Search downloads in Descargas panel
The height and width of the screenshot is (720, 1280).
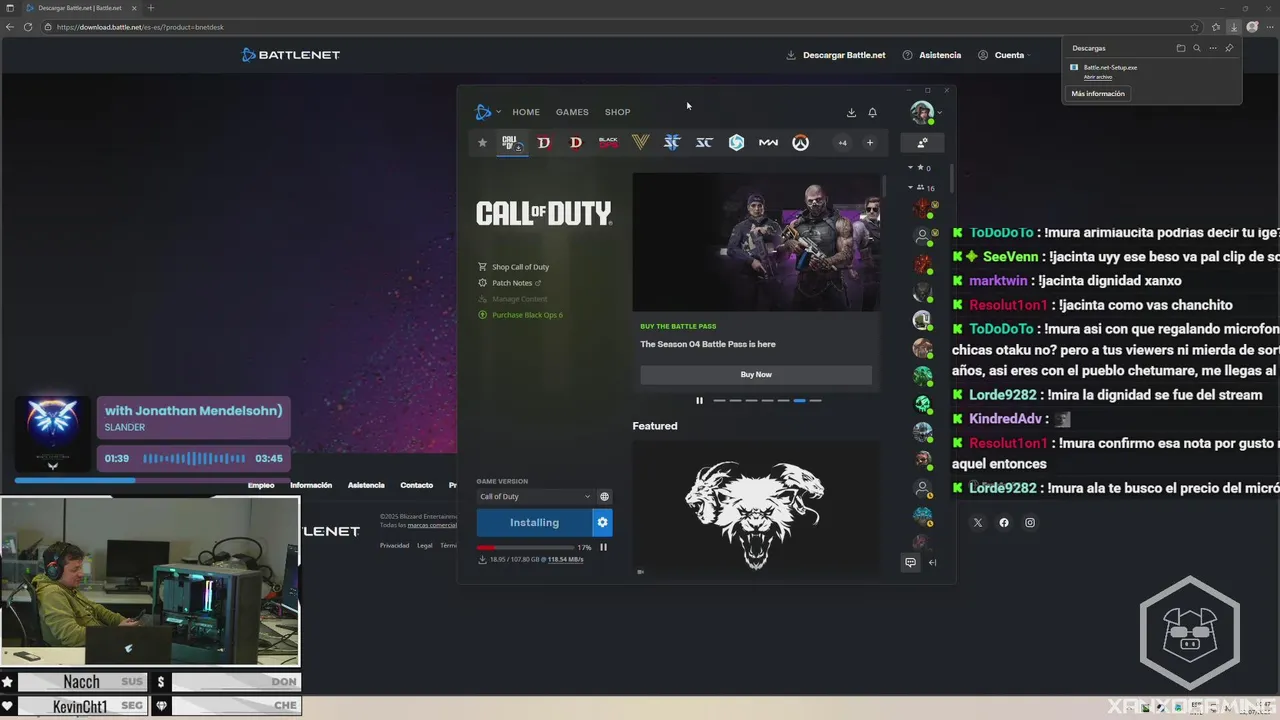[x=1197, y=48]
